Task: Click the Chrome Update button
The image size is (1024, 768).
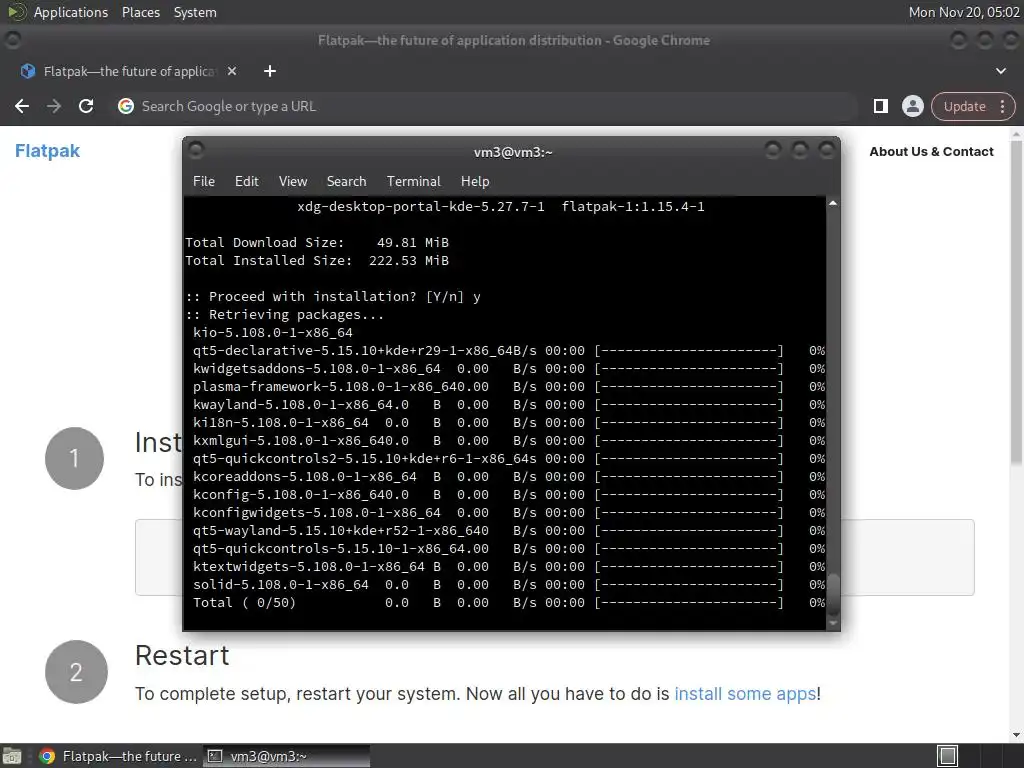Action: (965, 106)
